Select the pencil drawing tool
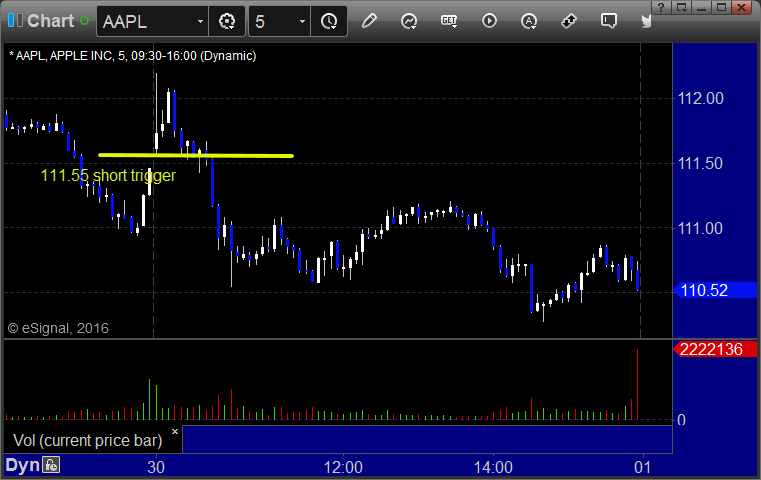Viewport: 761px width, 480px height. pyautogui.click(x=369, y=21)
